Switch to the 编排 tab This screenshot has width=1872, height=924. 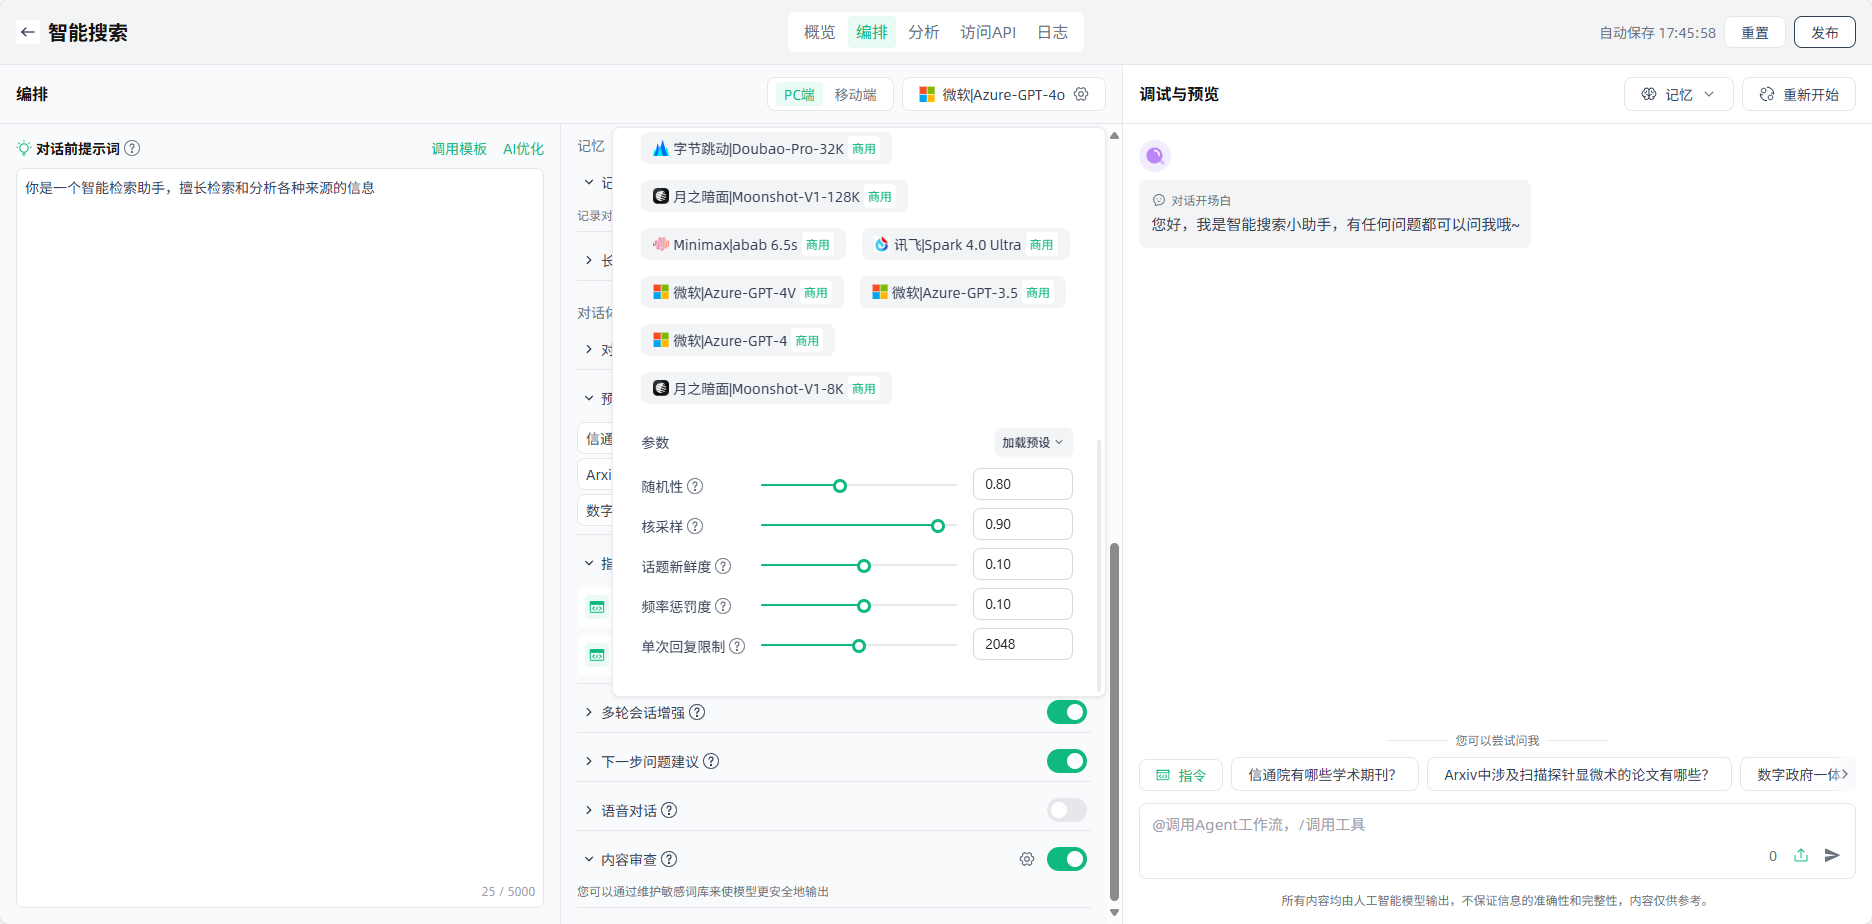pyautogui.click(x=872, y=32)
